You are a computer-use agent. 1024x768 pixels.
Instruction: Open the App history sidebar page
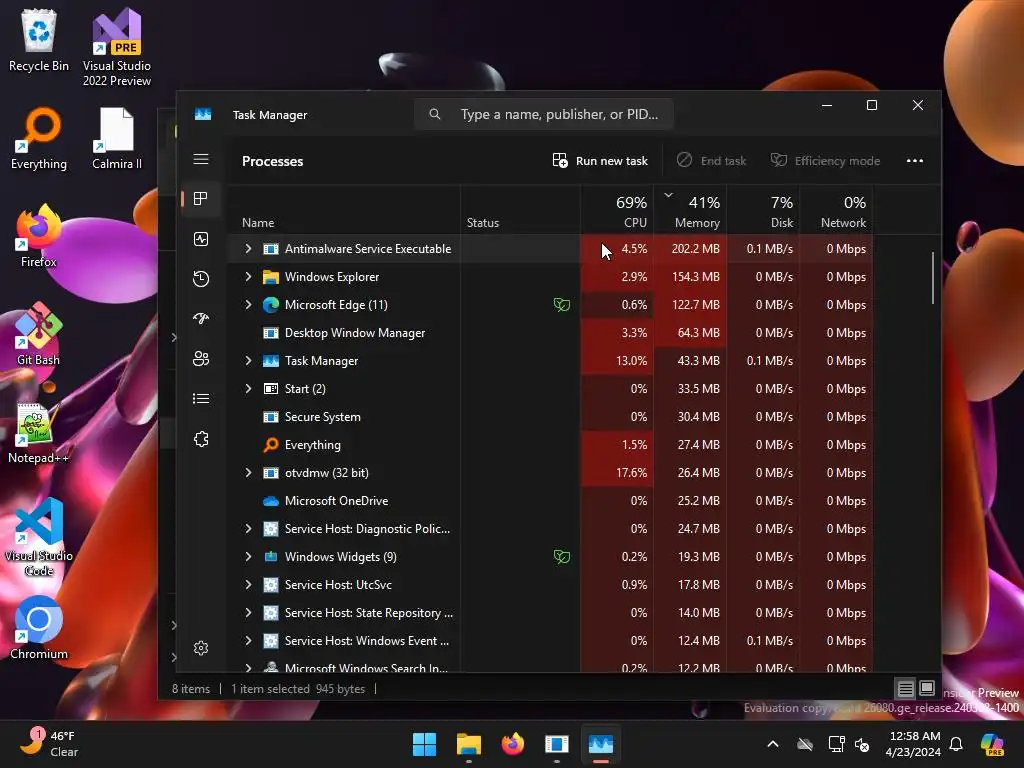click(201, 279)
